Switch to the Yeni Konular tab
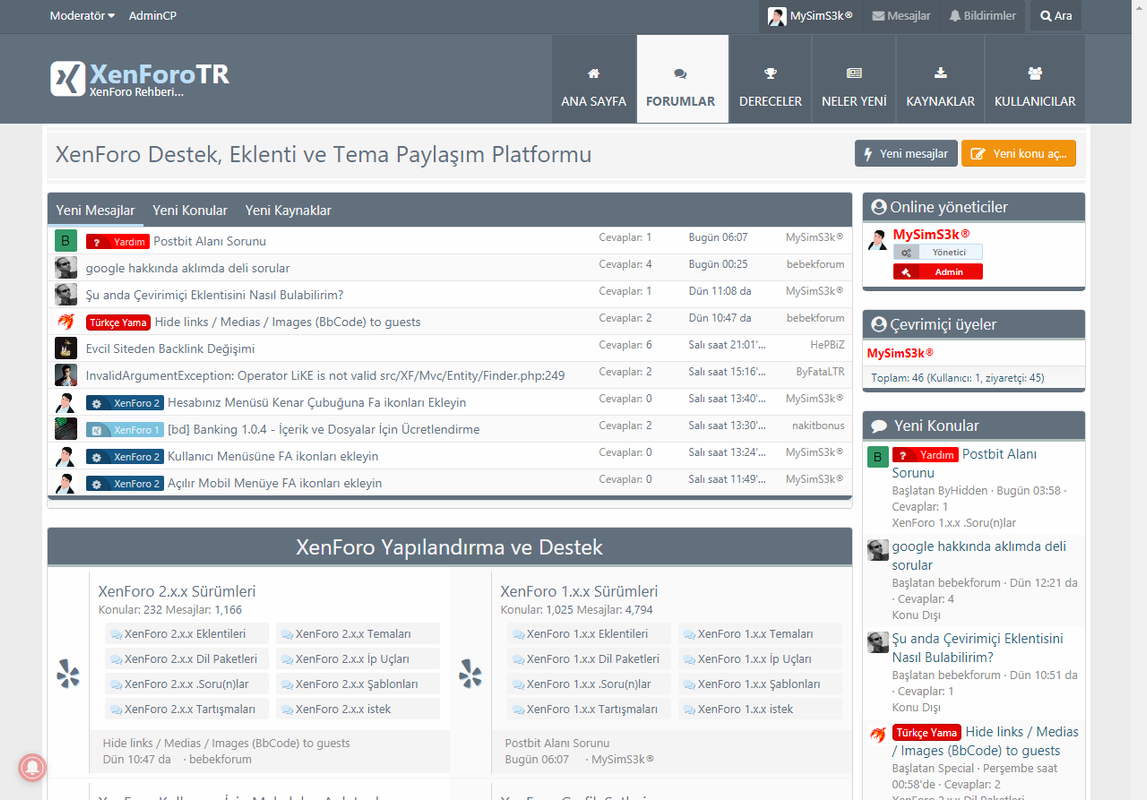Viewport: 1147px width, 800px height. [x=190, y=210]
